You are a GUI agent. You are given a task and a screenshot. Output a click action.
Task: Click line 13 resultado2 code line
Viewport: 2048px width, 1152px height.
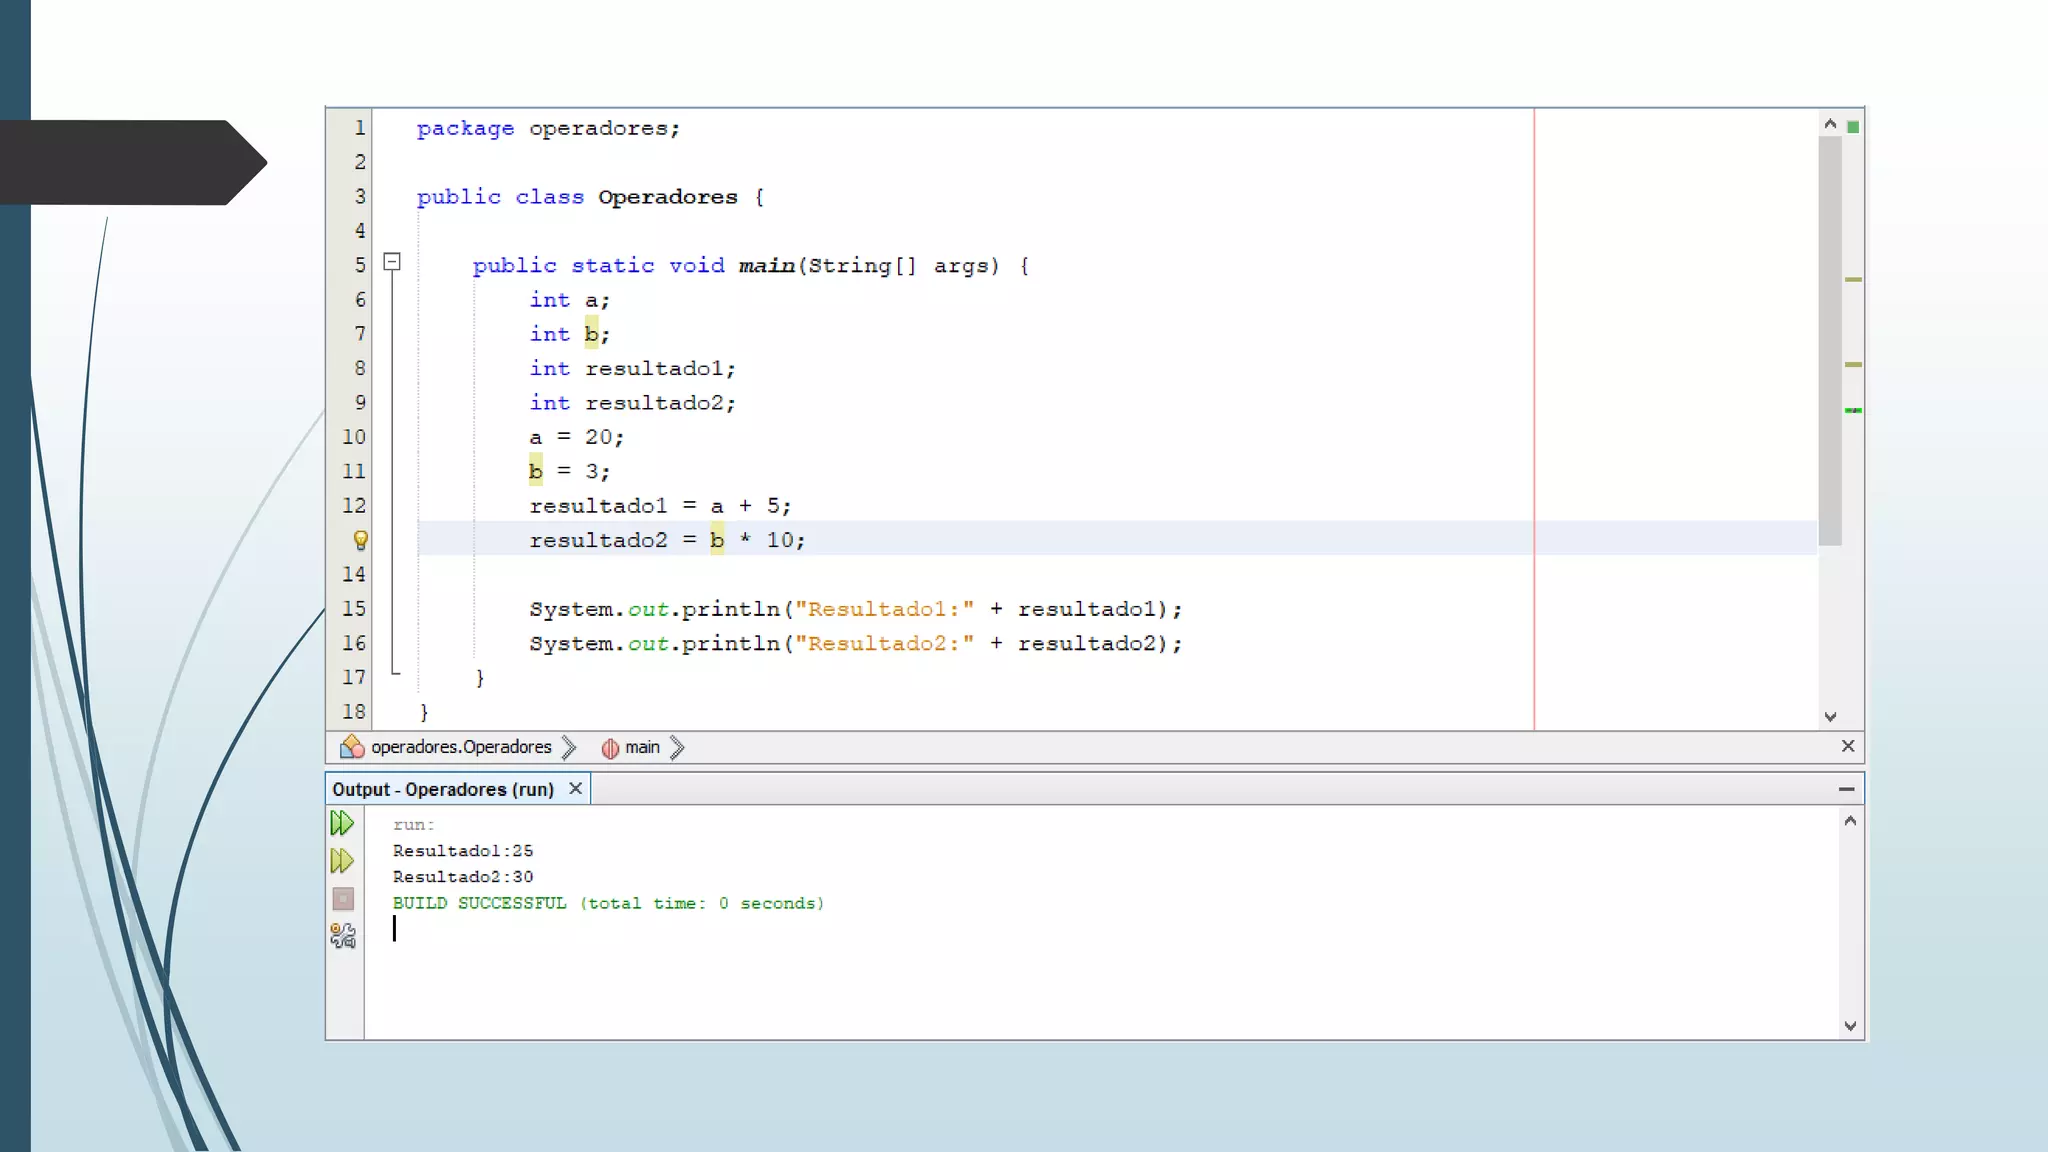pyautogui.click(x=667, y=540)
